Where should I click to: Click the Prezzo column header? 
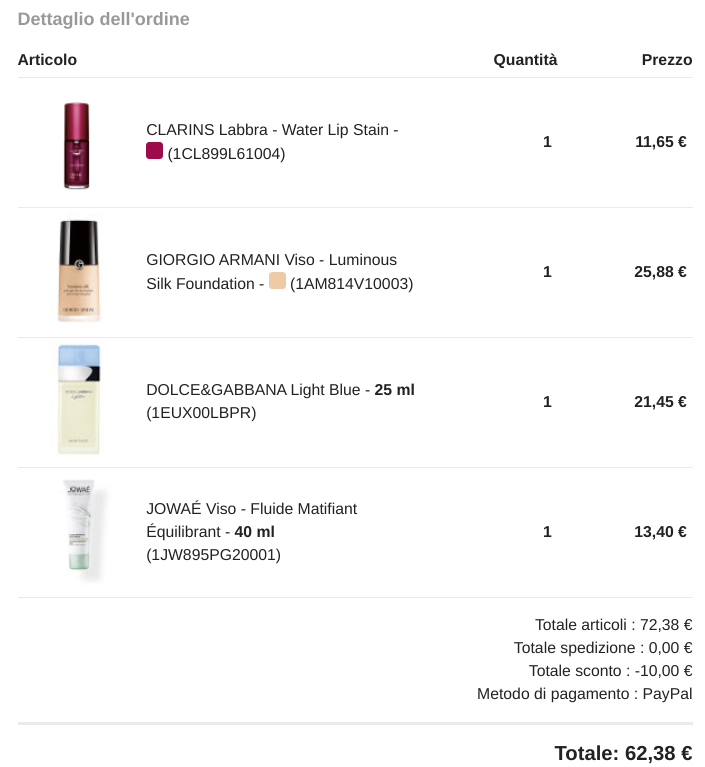667,60
